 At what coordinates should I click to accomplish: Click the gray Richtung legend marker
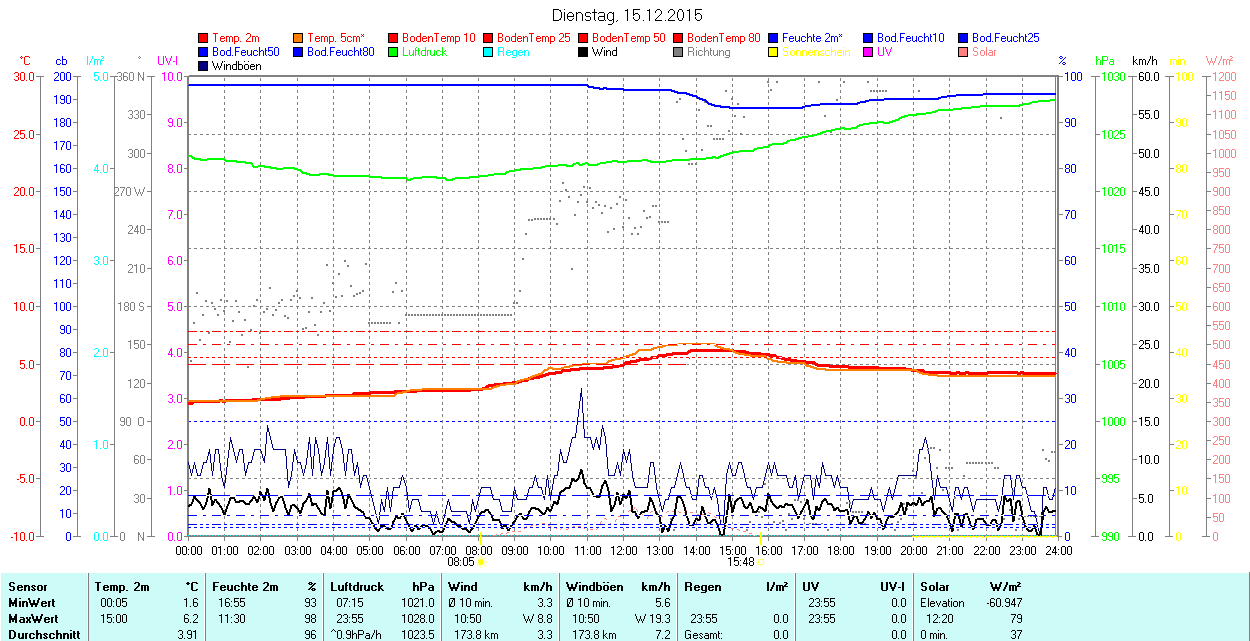pyautogui.click(x=679, y=52)
